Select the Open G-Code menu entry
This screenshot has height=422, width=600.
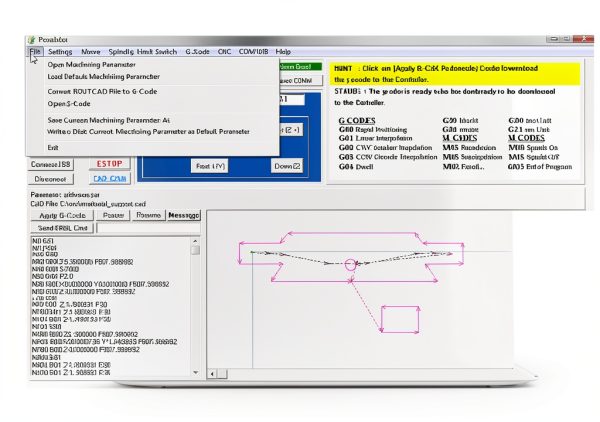69,104
